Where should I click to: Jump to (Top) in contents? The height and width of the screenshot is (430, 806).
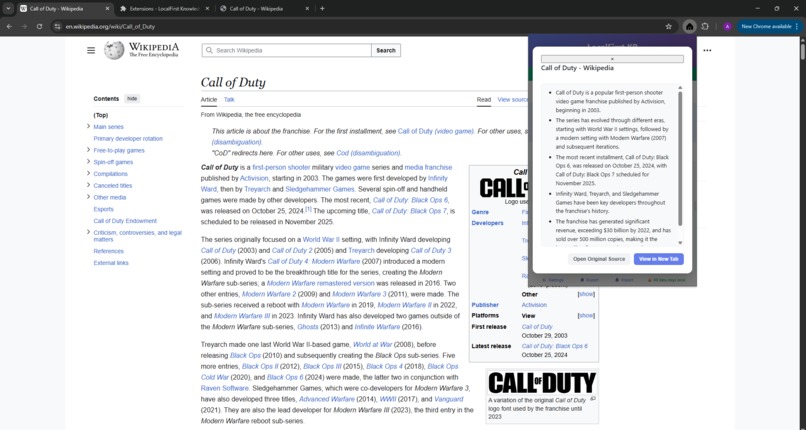click(101, 115)
